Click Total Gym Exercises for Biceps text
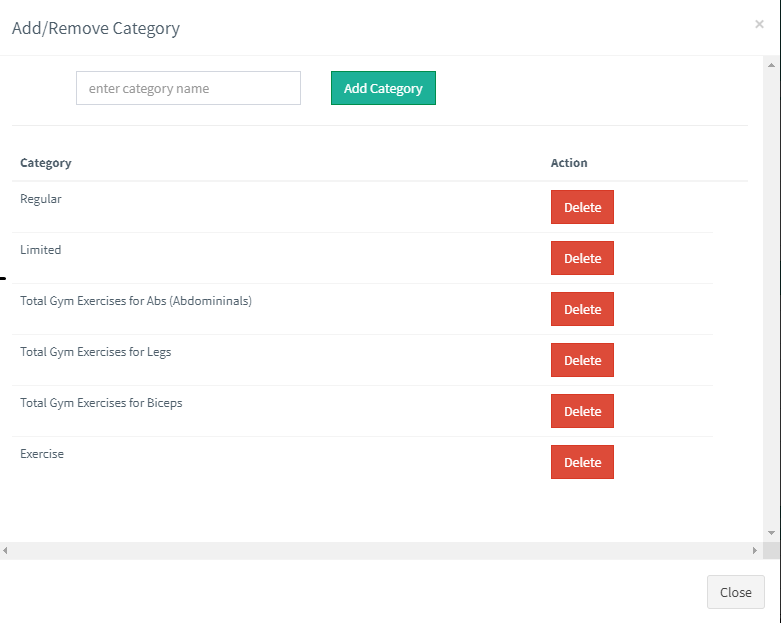This screenshot has height=623, width=781. [101, 403]
